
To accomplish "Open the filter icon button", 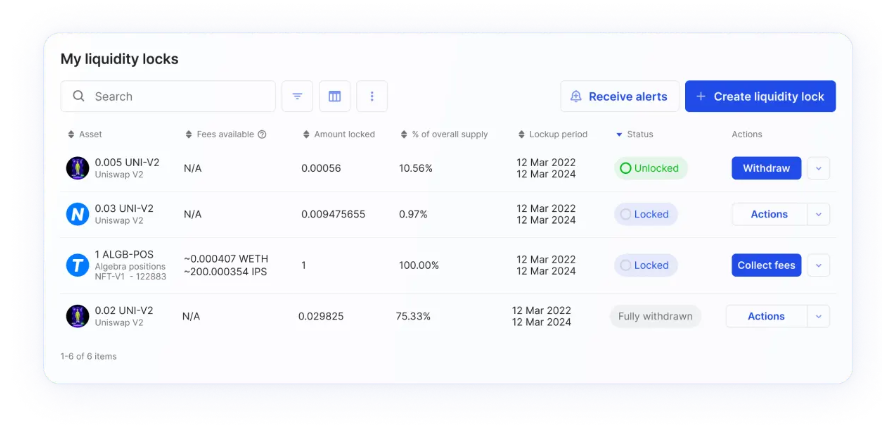I will pyautogui.click(x=297, y=96).
